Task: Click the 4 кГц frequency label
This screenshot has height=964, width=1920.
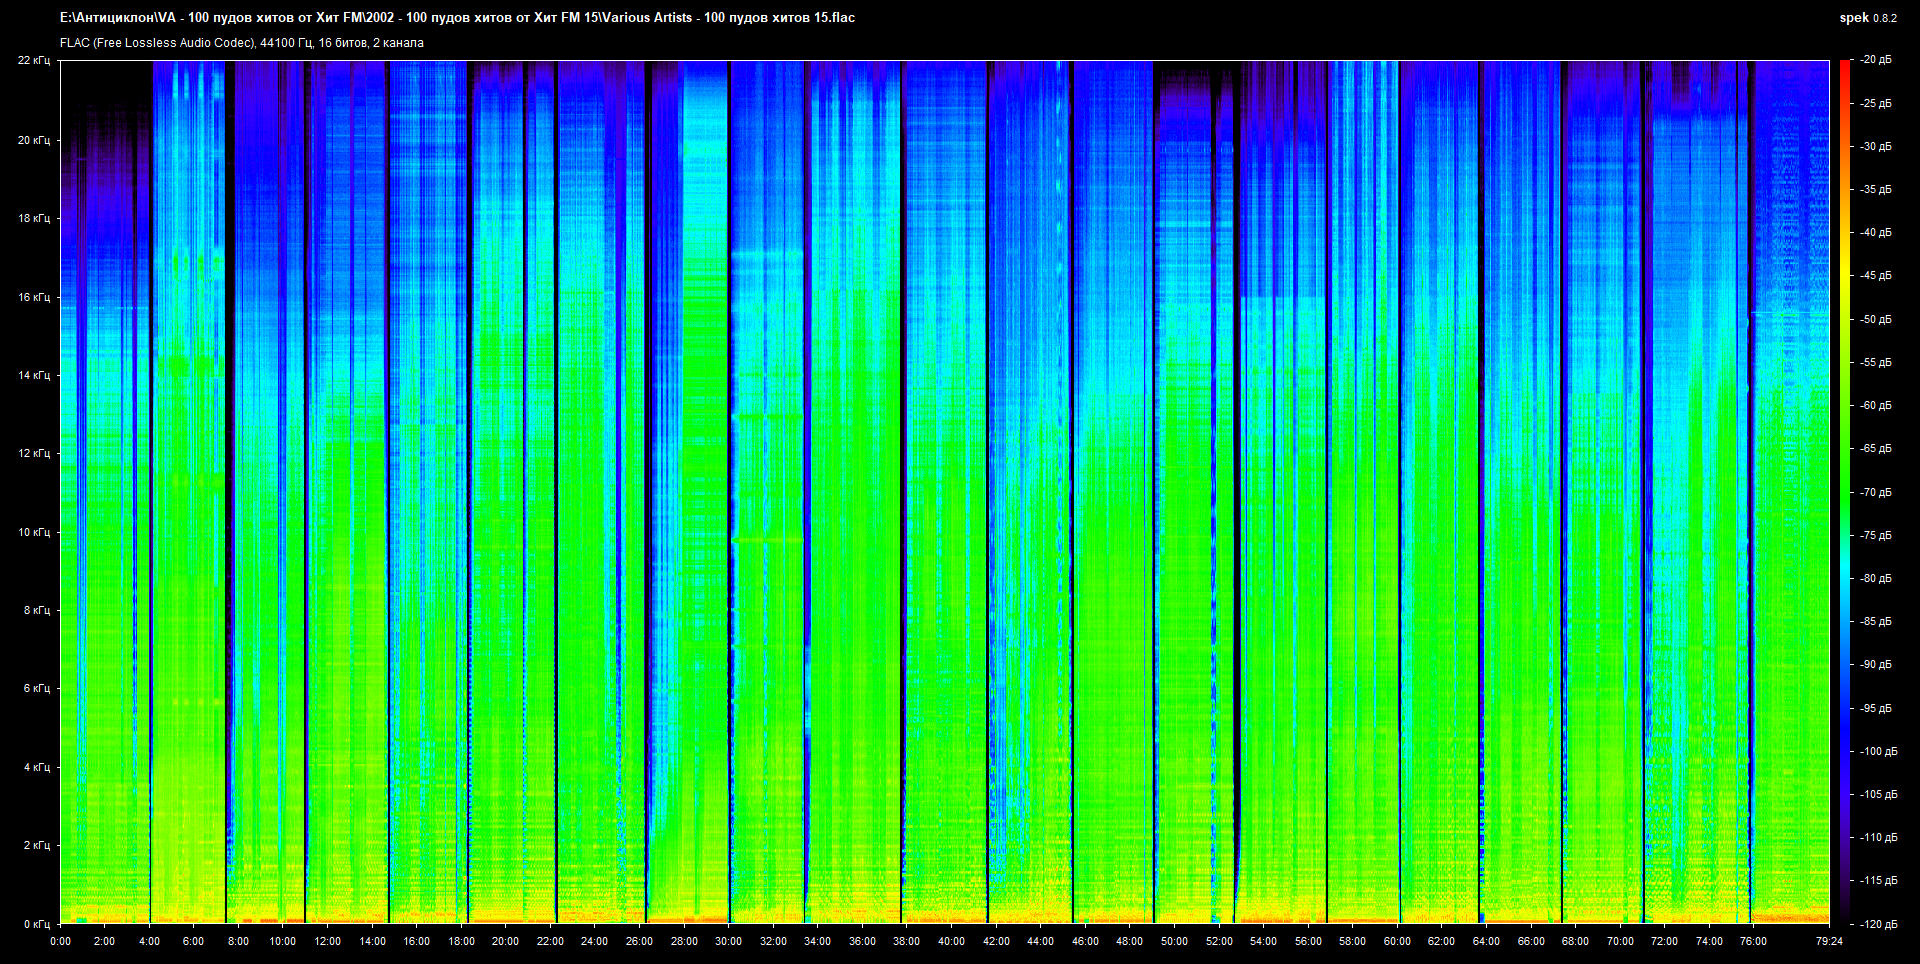Action: tap(36, 767)
